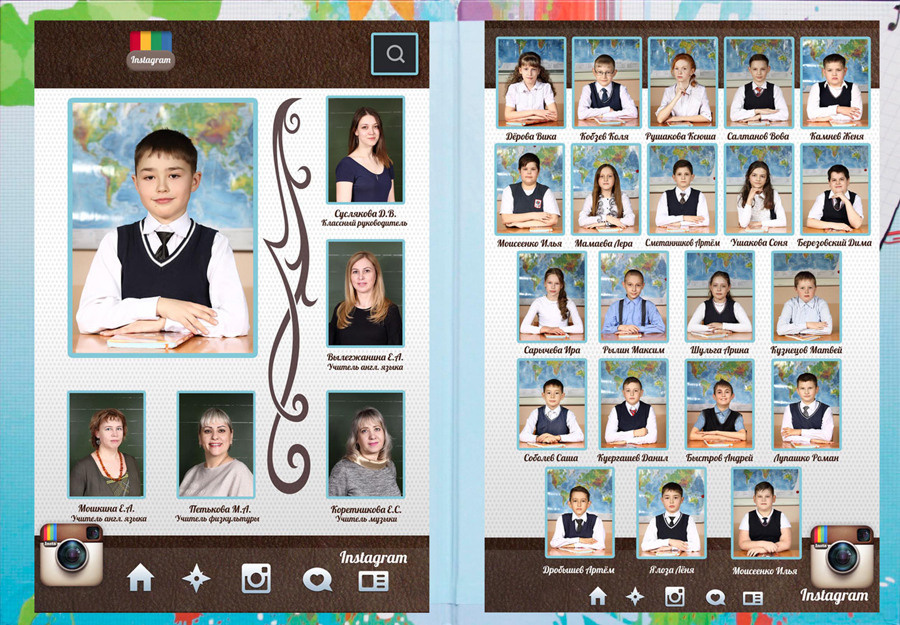Open heart speech bubble icon on right page

(715, 597)
